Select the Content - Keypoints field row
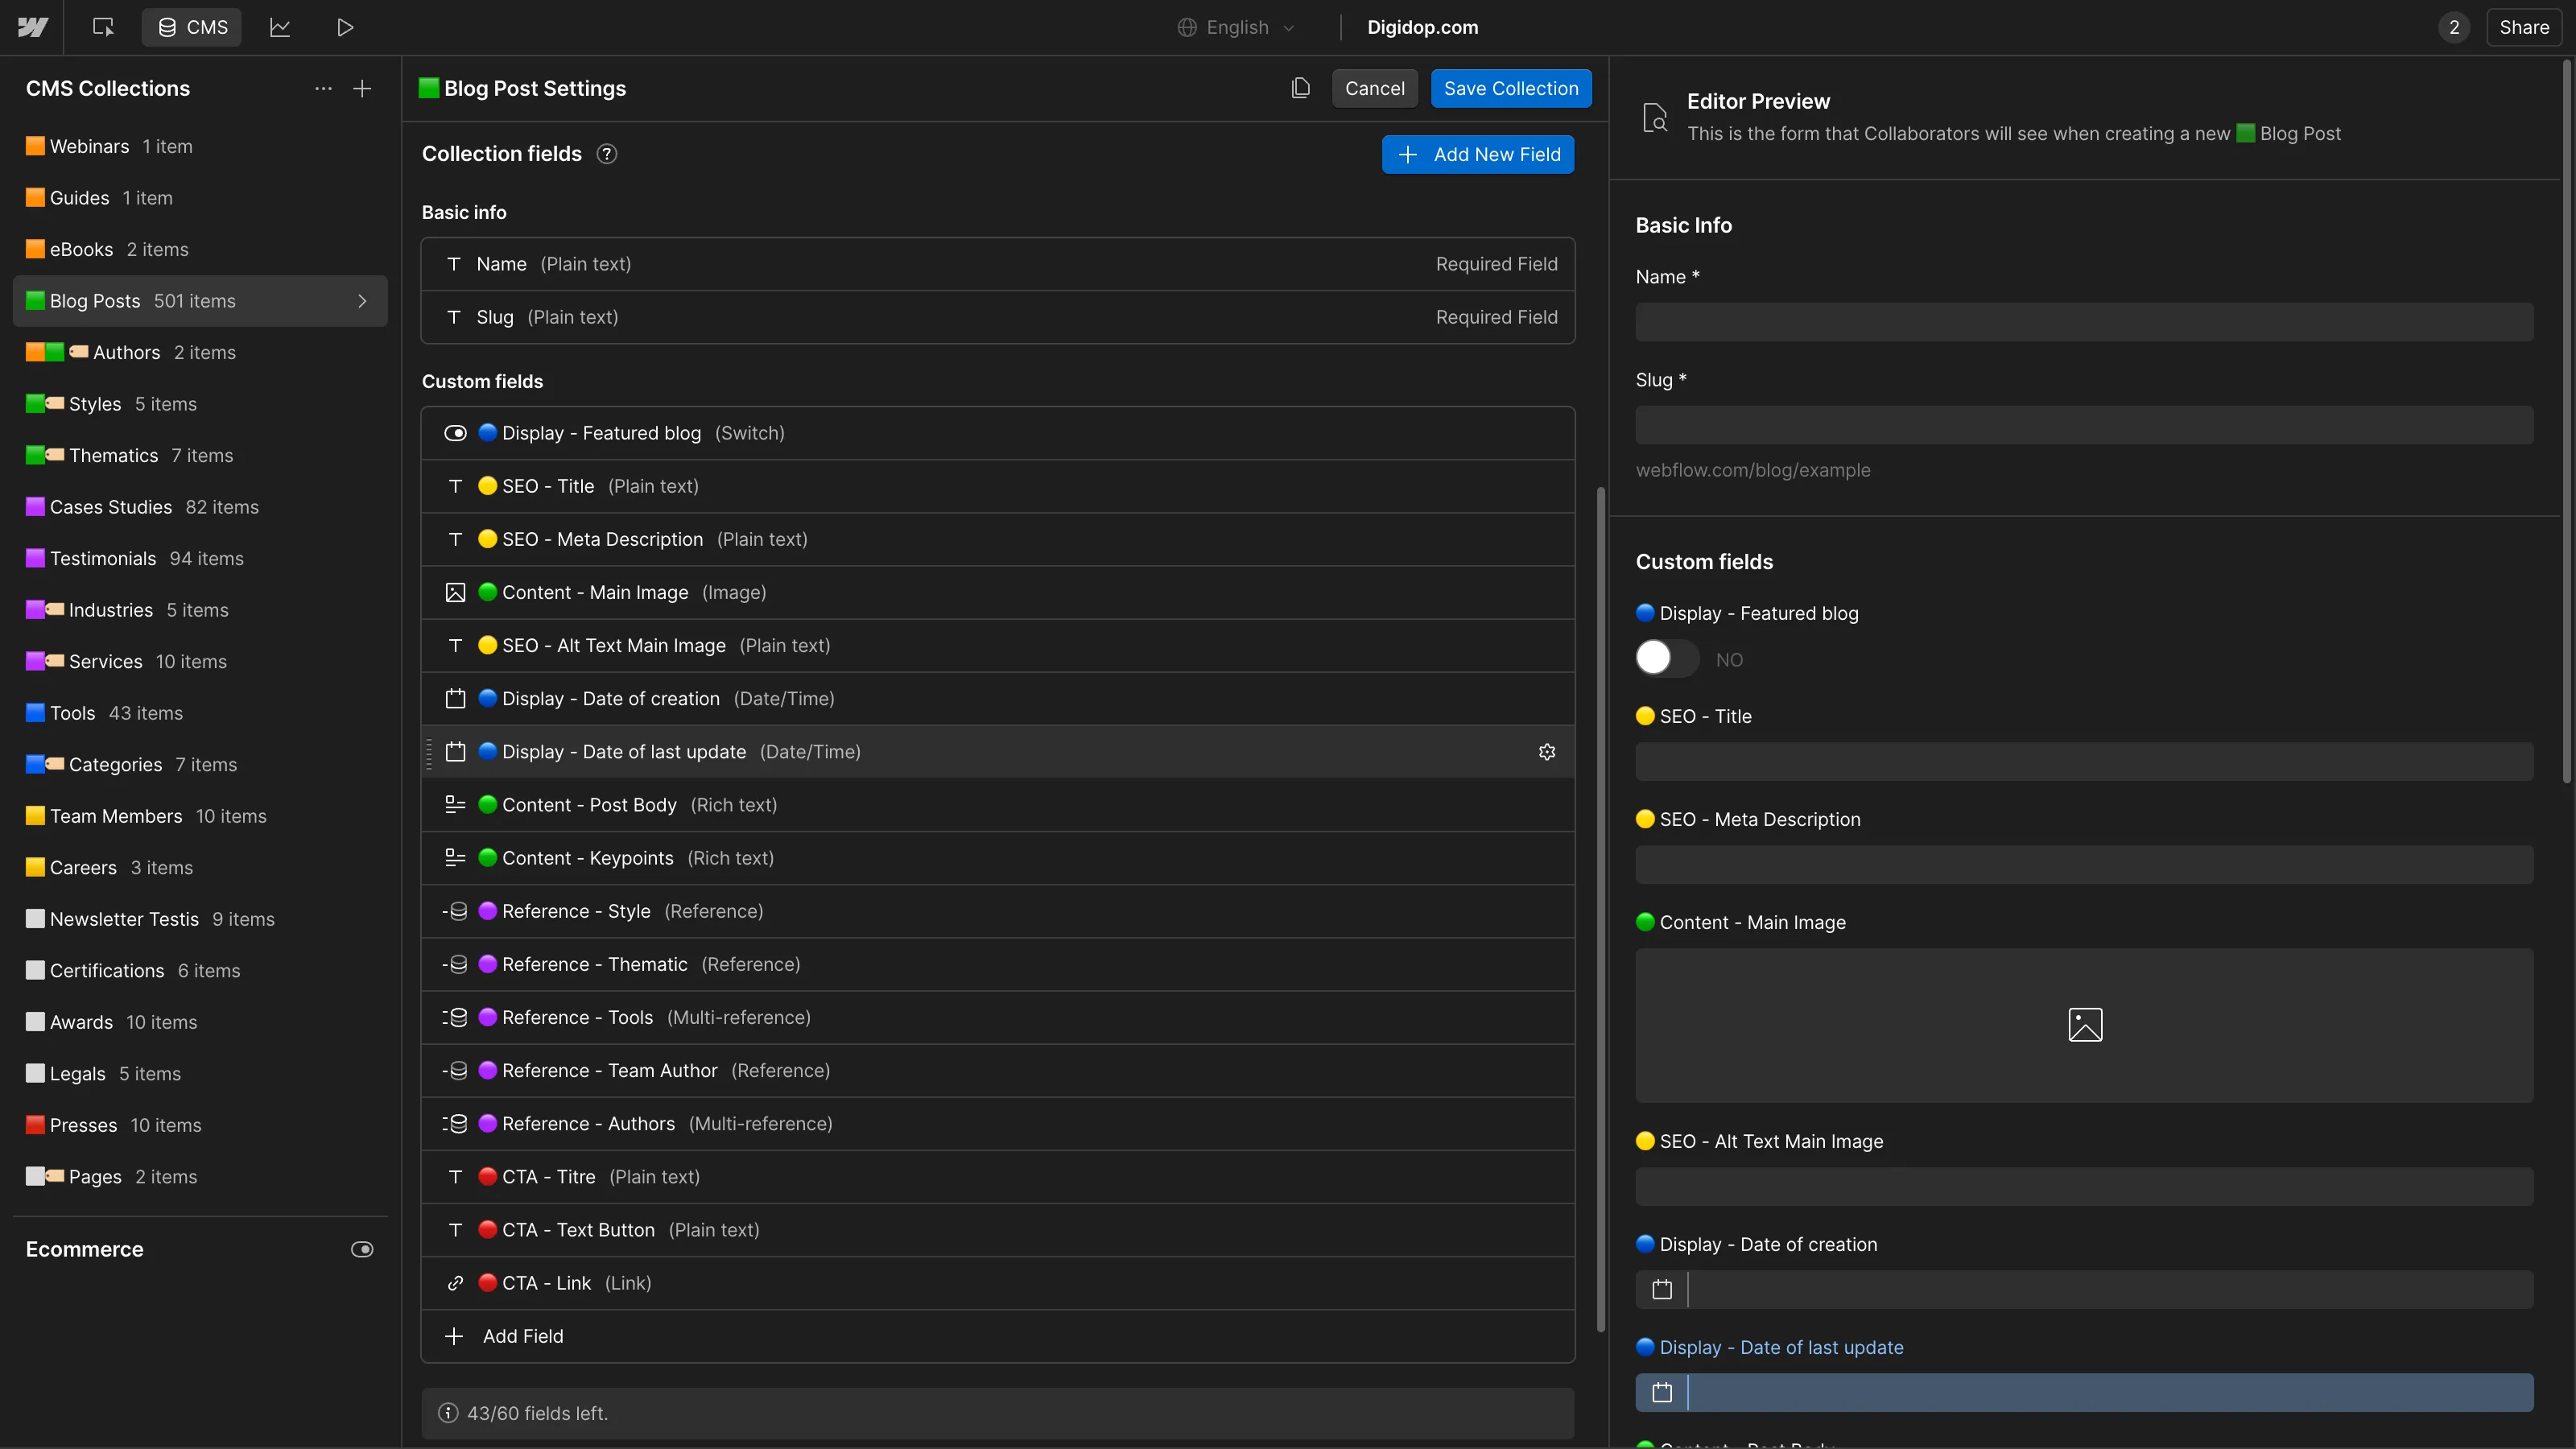2576x1449 pixels. click(998, 858)
